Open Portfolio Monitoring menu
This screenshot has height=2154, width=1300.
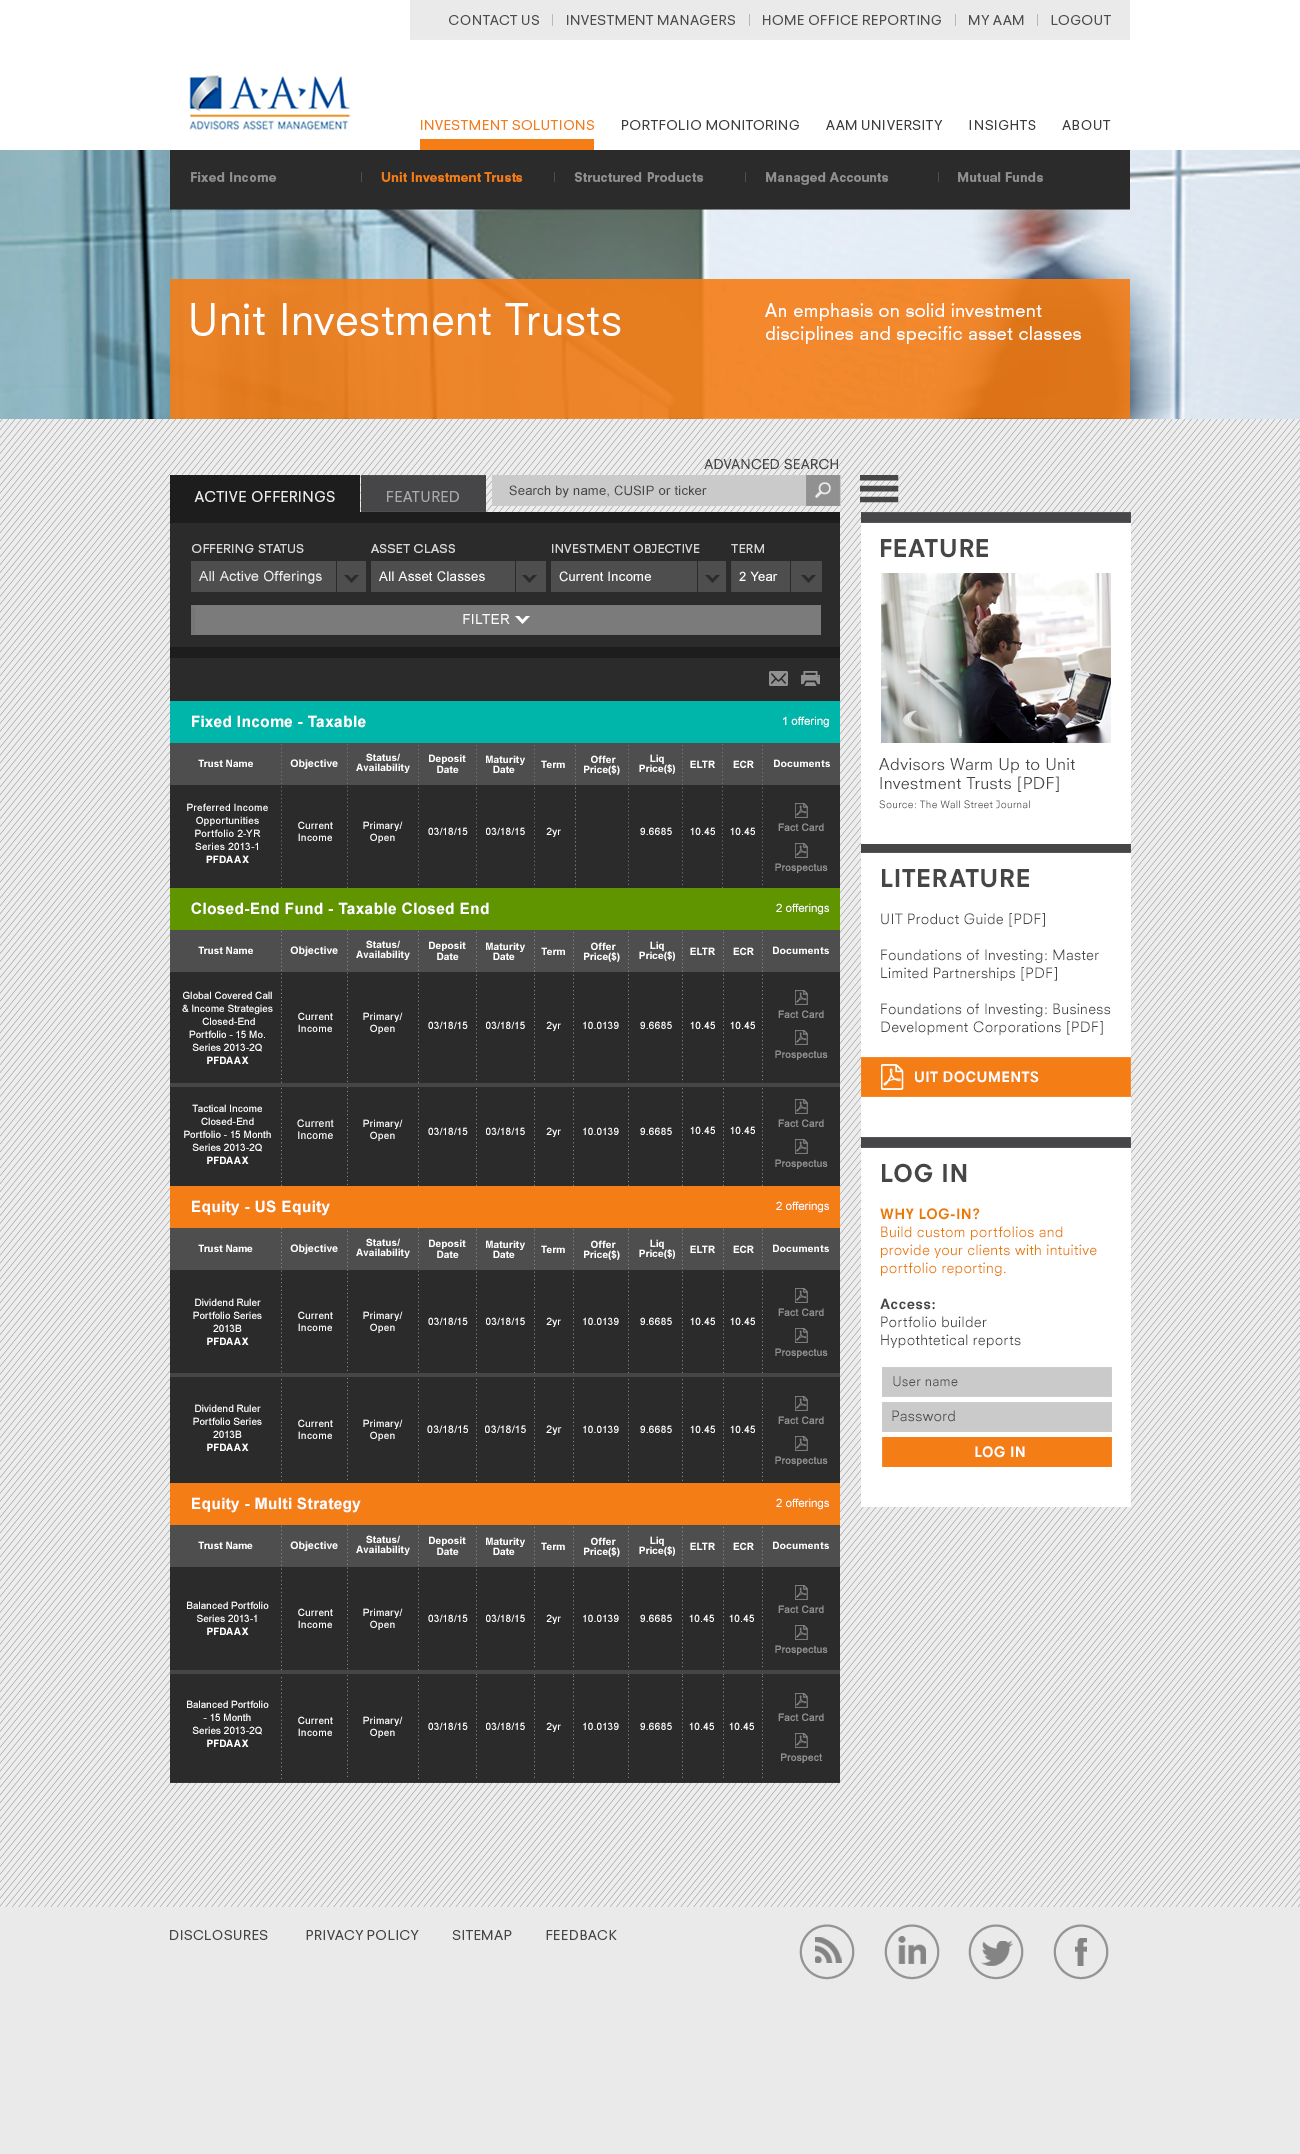click(x=710, y=125)
